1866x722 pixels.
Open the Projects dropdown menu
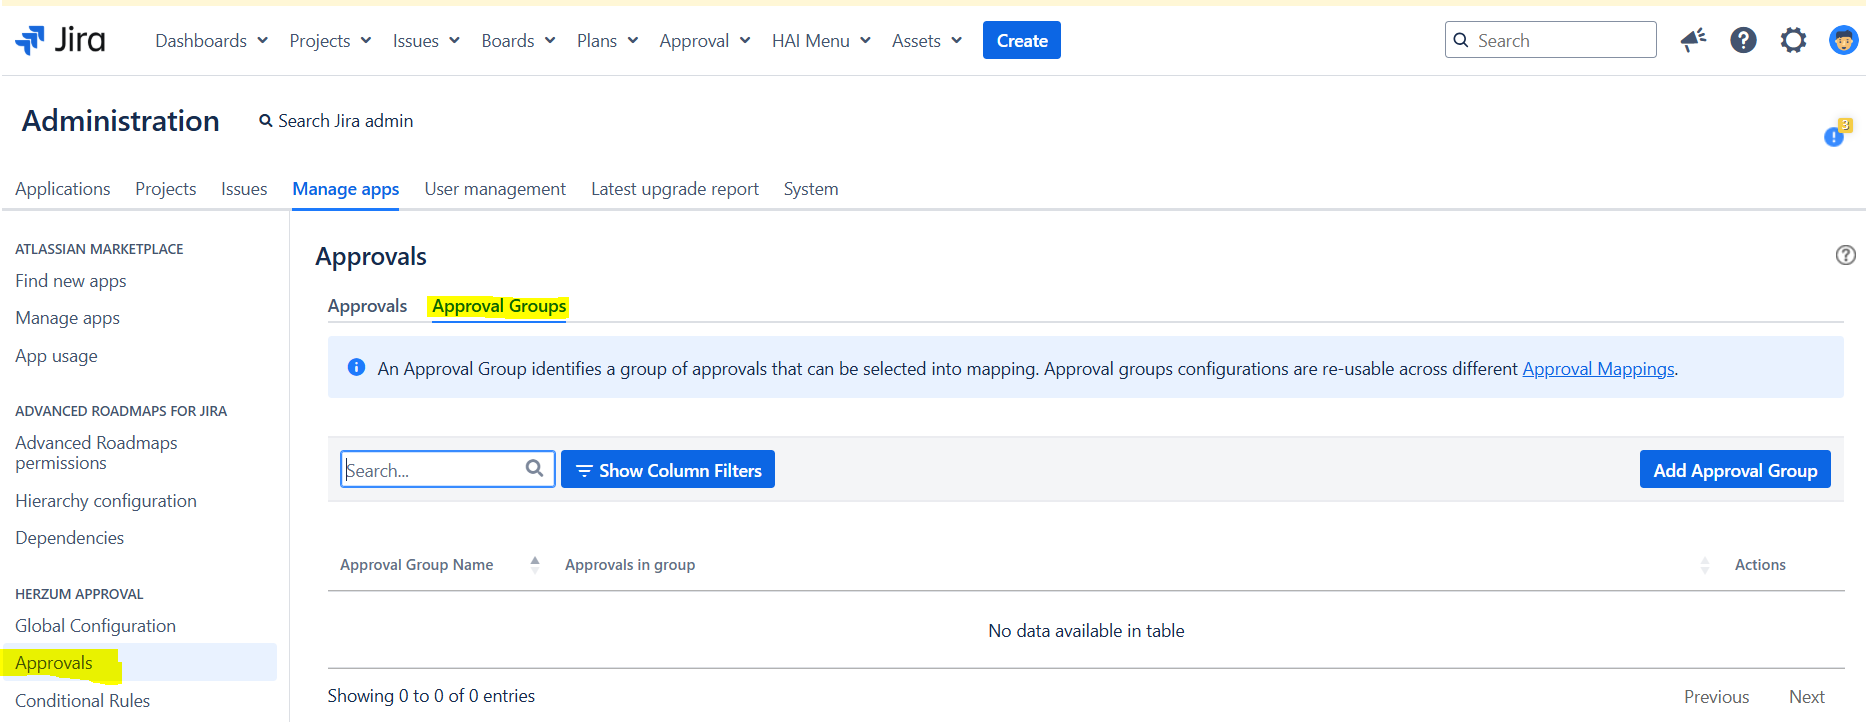330,41
